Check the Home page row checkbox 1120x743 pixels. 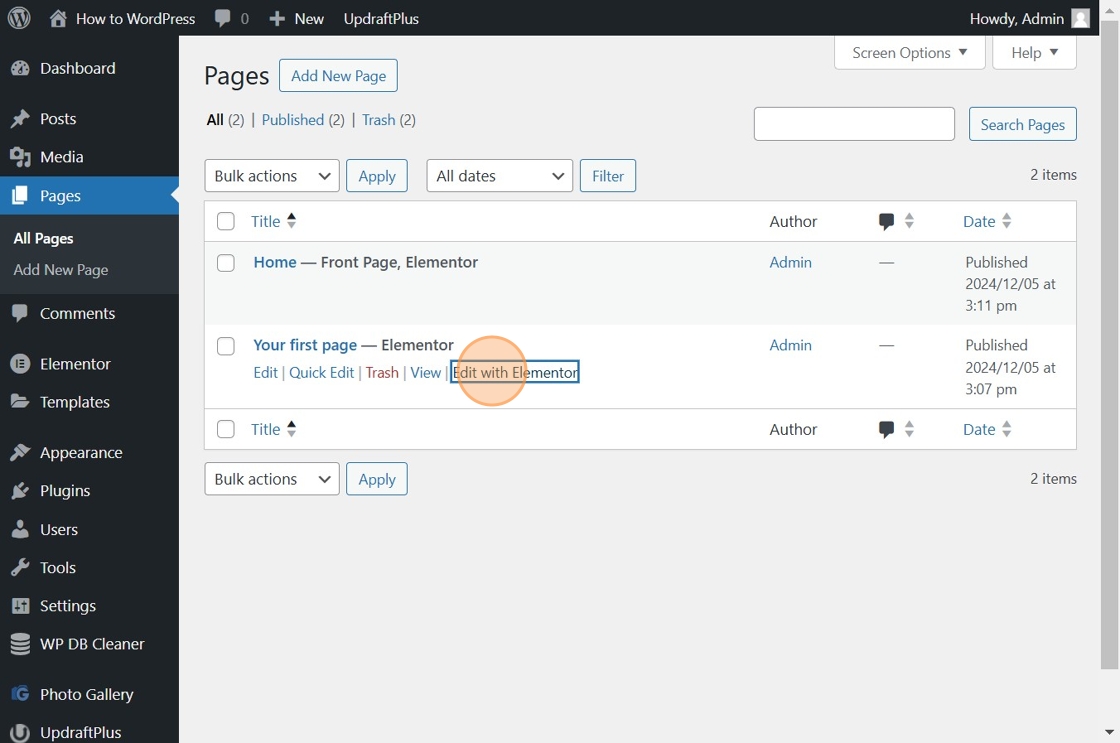[226, 263]
